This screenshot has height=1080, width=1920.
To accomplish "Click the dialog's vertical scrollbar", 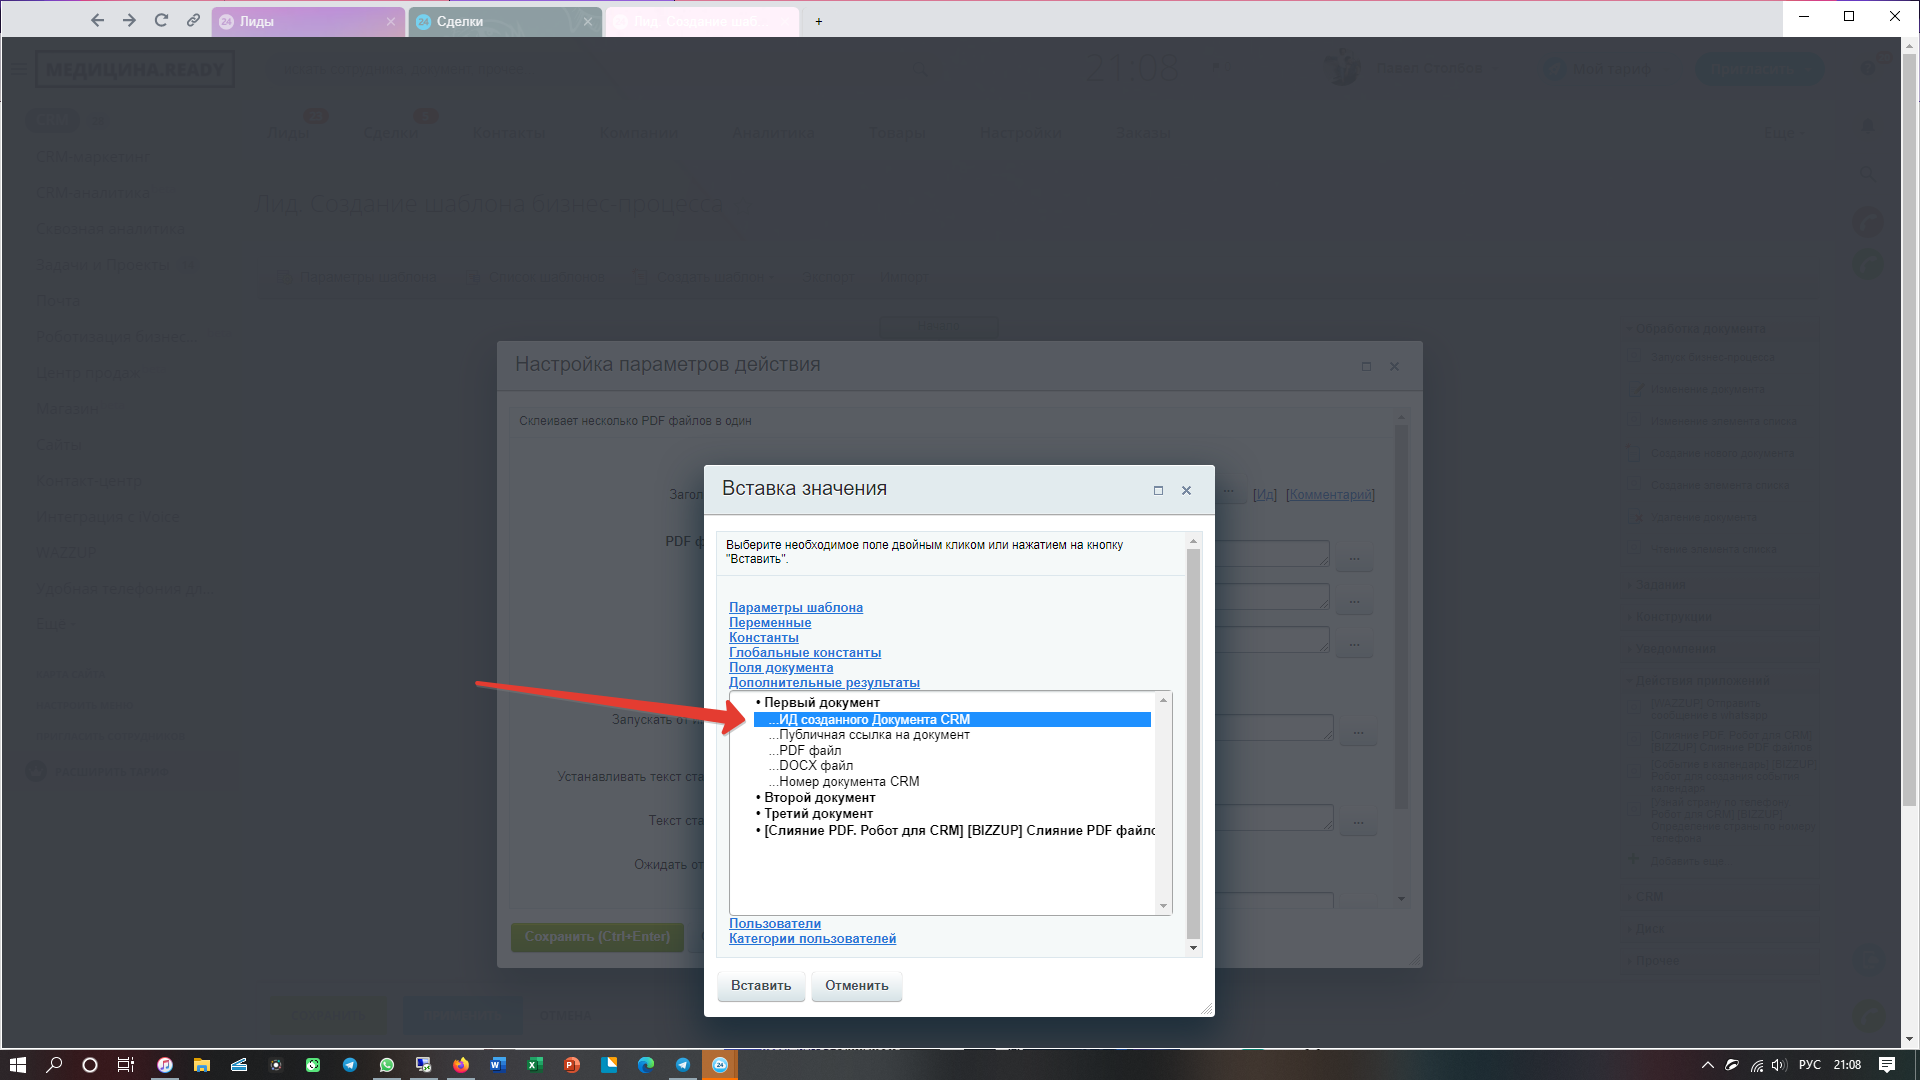I will (x=1192, y=744).
